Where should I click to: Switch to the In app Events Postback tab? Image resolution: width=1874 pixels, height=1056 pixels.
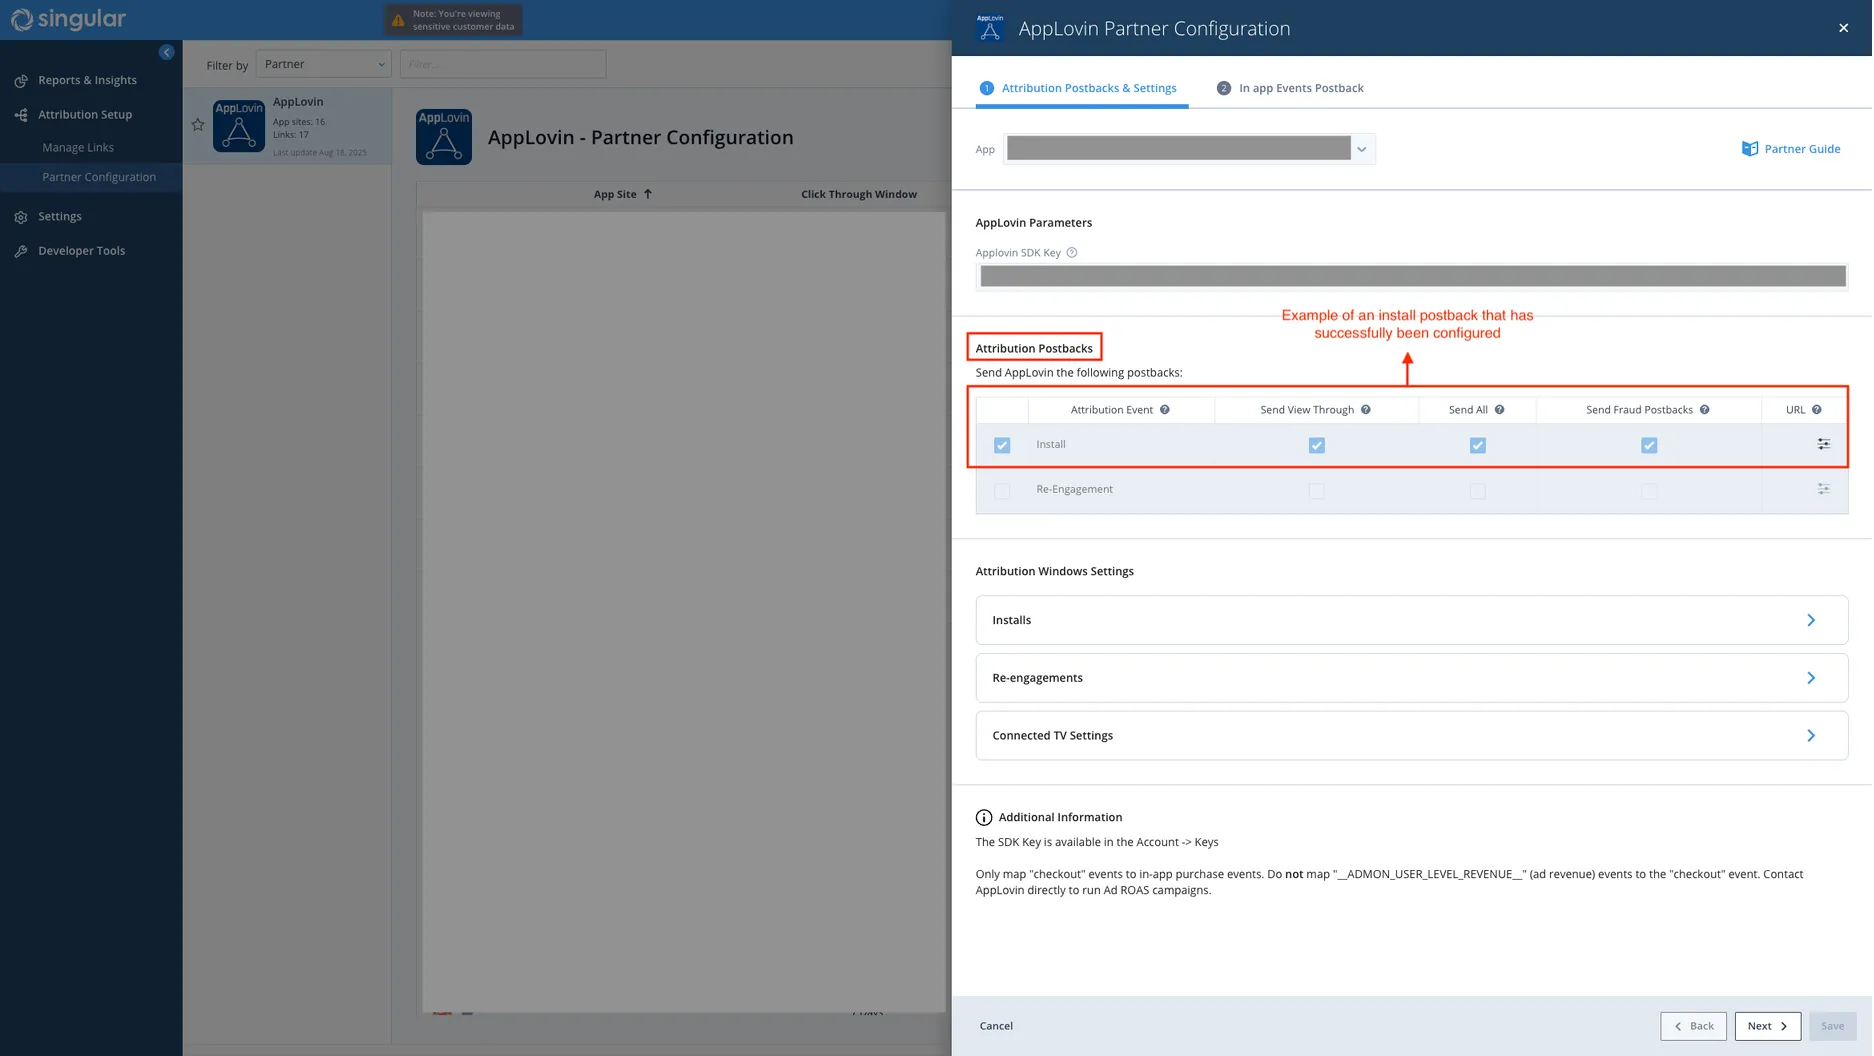(1300, 88)
